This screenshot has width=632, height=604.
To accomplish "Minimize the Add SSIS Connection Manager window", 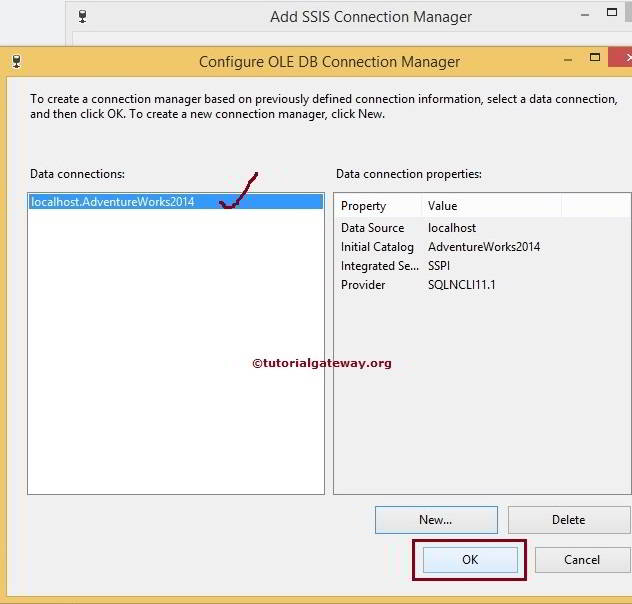I will tap(585, 15).
